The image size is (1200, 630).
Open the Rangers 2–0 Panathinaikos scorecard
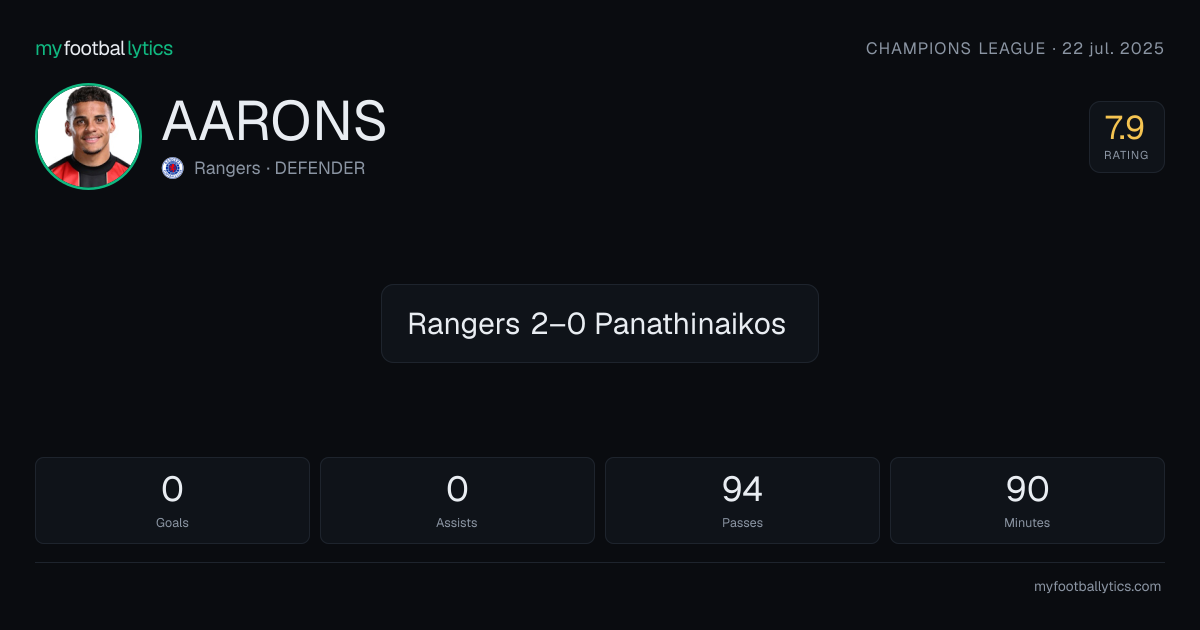(x=600, y=323)
